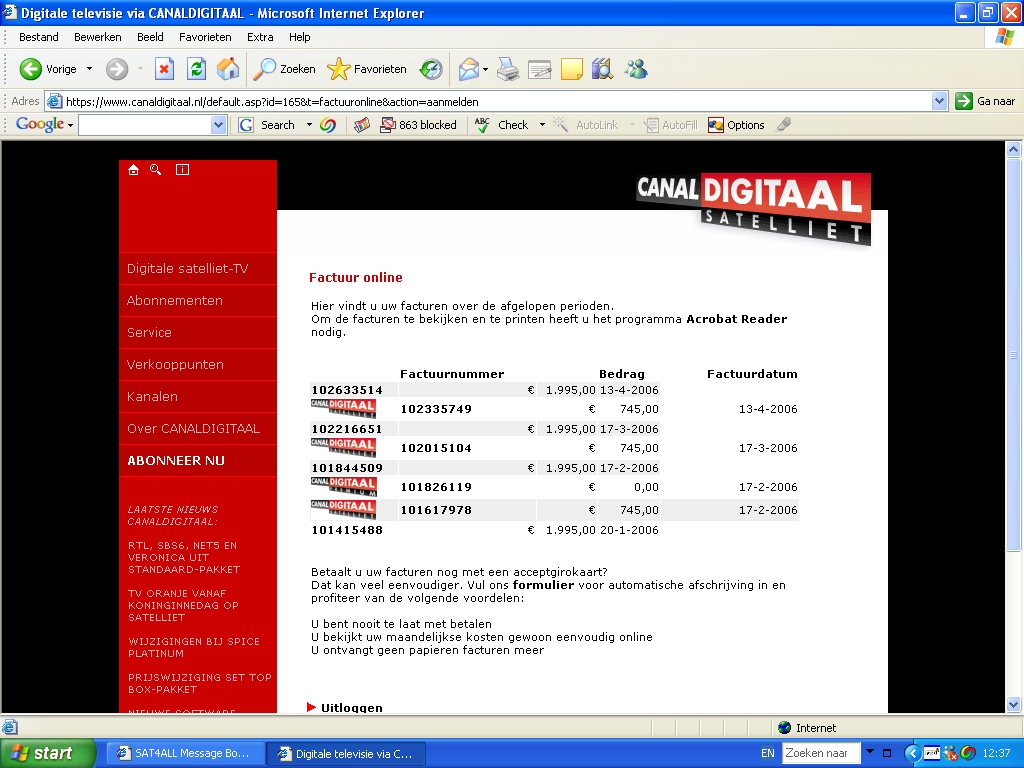This screenshot has height=768, width=1024.
Task: Open the Zoeken search pane
Action: click(284, 69)
